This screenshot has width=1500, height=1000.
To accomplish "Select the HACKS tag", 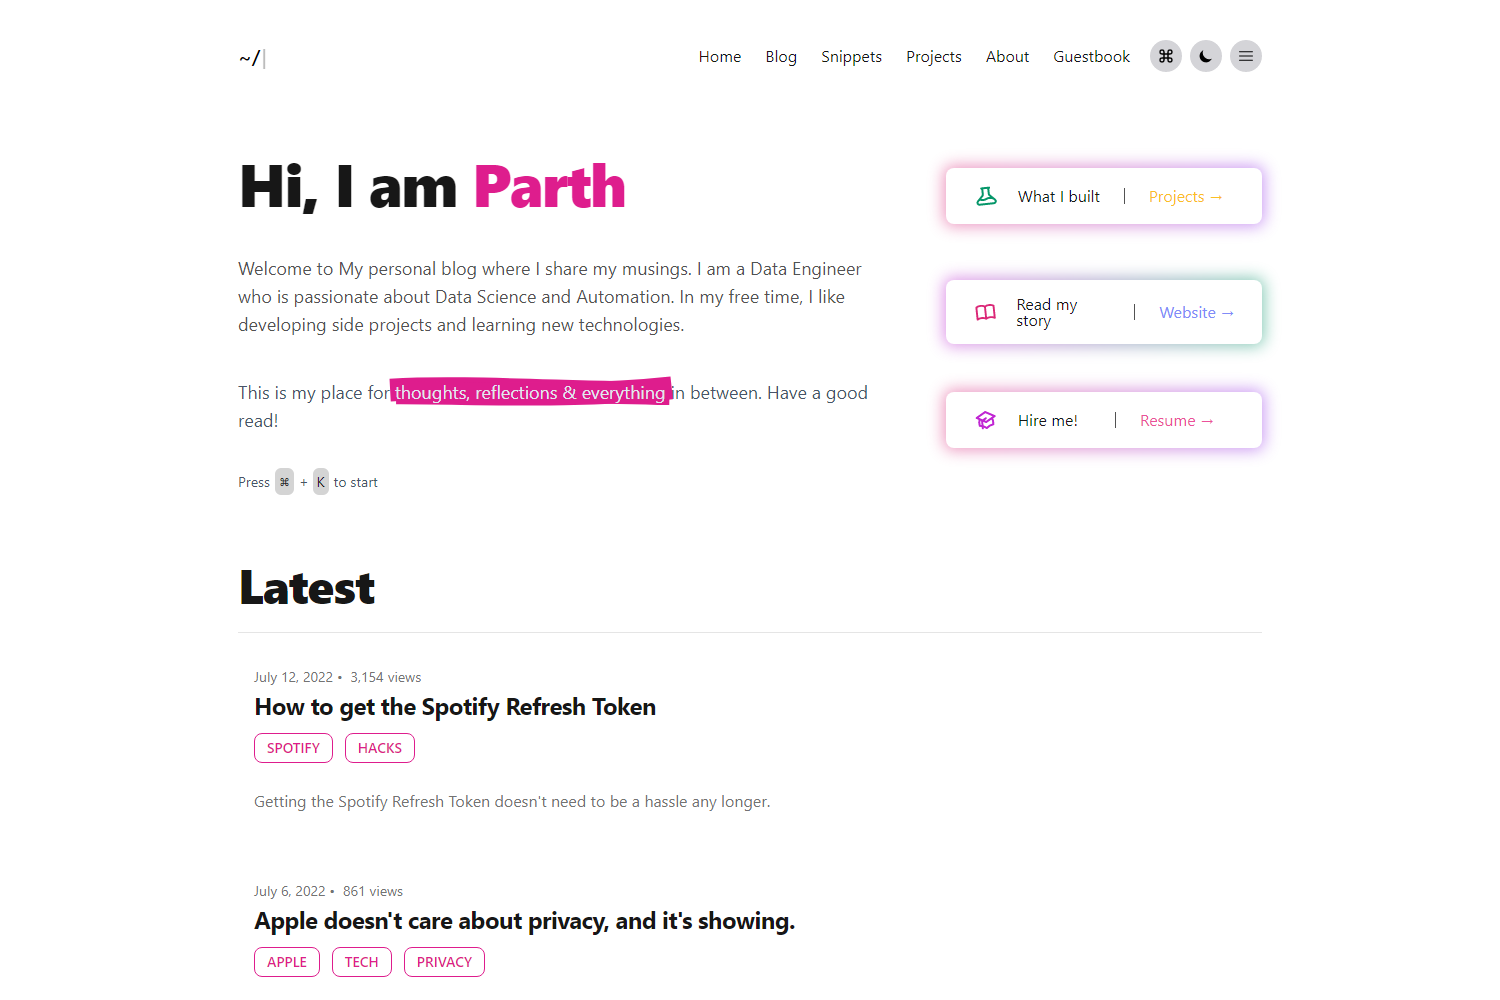I will (x=379, y=747).
